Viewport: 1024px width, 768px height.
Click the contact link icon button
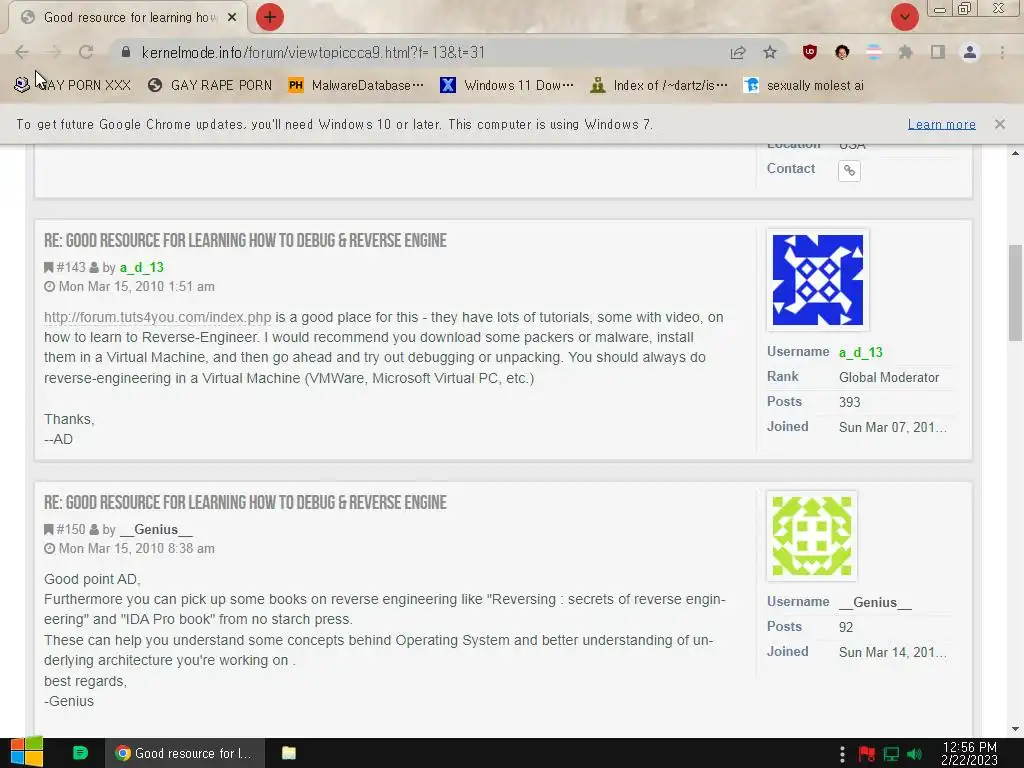pyautogui.click(x=849, y=170)
